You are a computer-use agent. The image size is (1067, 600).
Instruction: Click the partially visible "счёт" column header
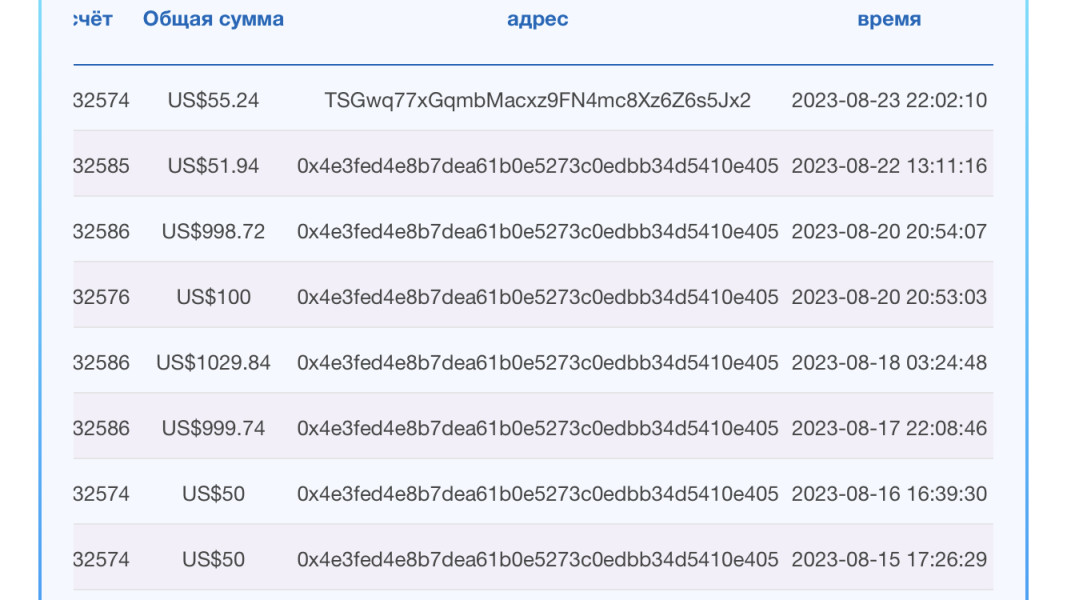coord(93,19)
